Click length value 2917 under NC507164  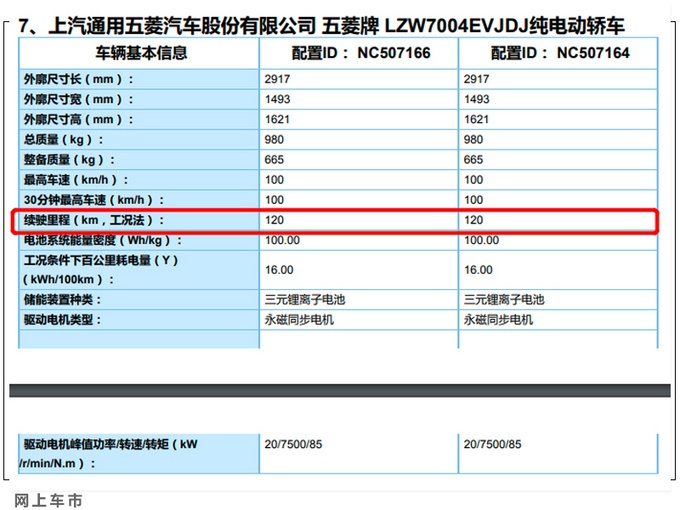pyautogui.click(x=476, y=79)
